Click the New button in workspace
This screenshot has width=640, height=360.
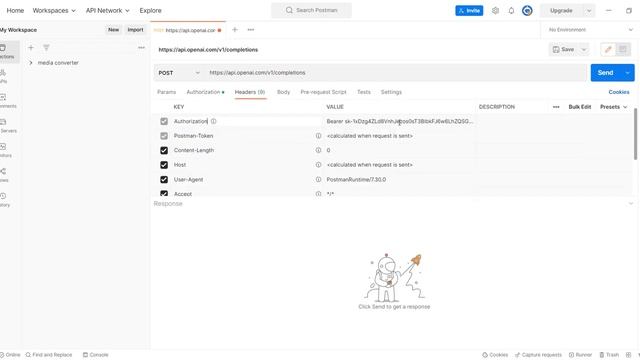click(x=113, y=30)
